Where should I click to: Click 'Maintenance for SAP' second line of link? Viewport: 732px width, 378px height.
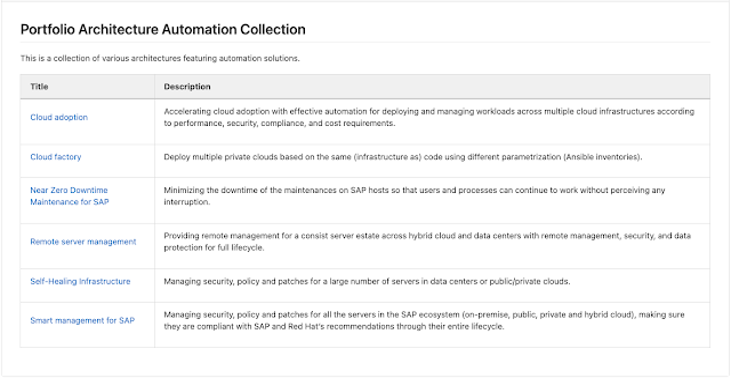70,202
